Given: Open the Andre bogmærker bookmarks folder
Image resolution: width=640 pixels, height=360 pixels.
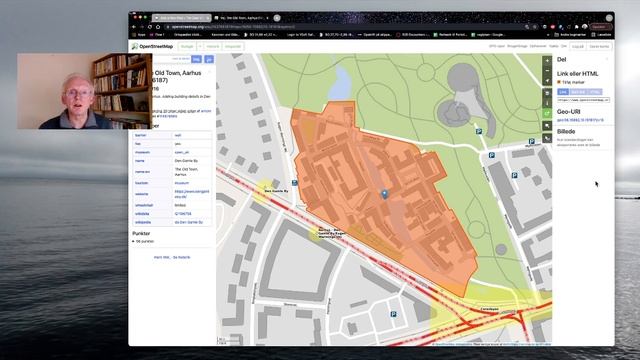Looking at the screenshot, I should tap(571, 35).
